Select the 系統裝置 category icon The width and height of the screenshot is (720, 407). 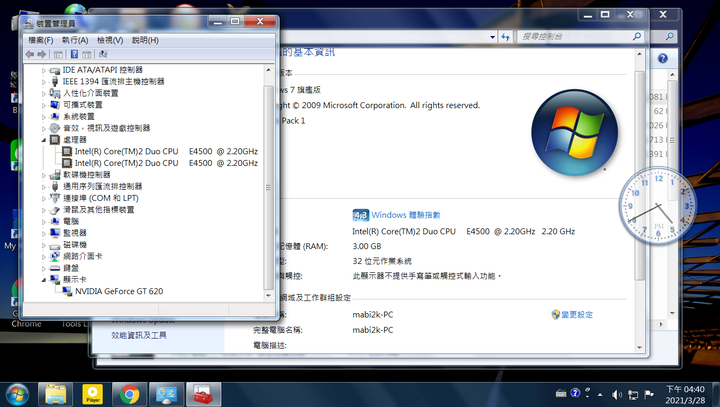(x=55, y=117)
